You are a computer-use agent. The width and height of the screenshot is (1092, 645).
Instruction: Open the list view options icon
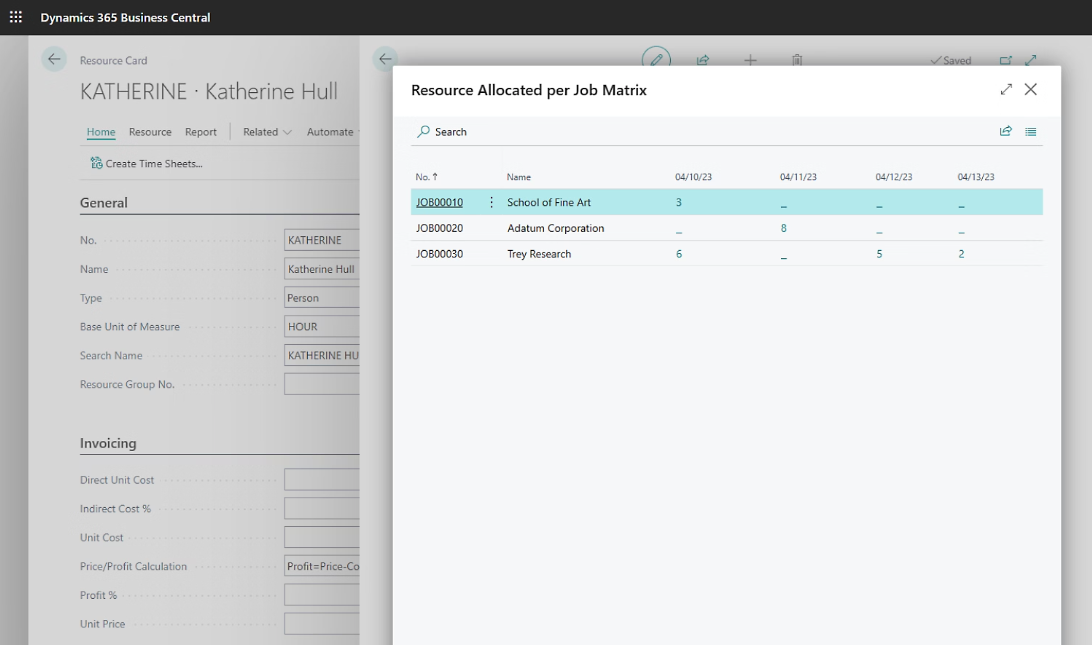(x=1031, y=131)
